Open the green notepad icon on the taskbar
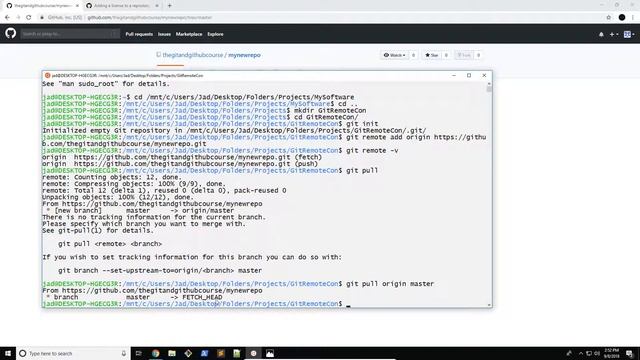The image size is (640, 360). click(237, 353)
